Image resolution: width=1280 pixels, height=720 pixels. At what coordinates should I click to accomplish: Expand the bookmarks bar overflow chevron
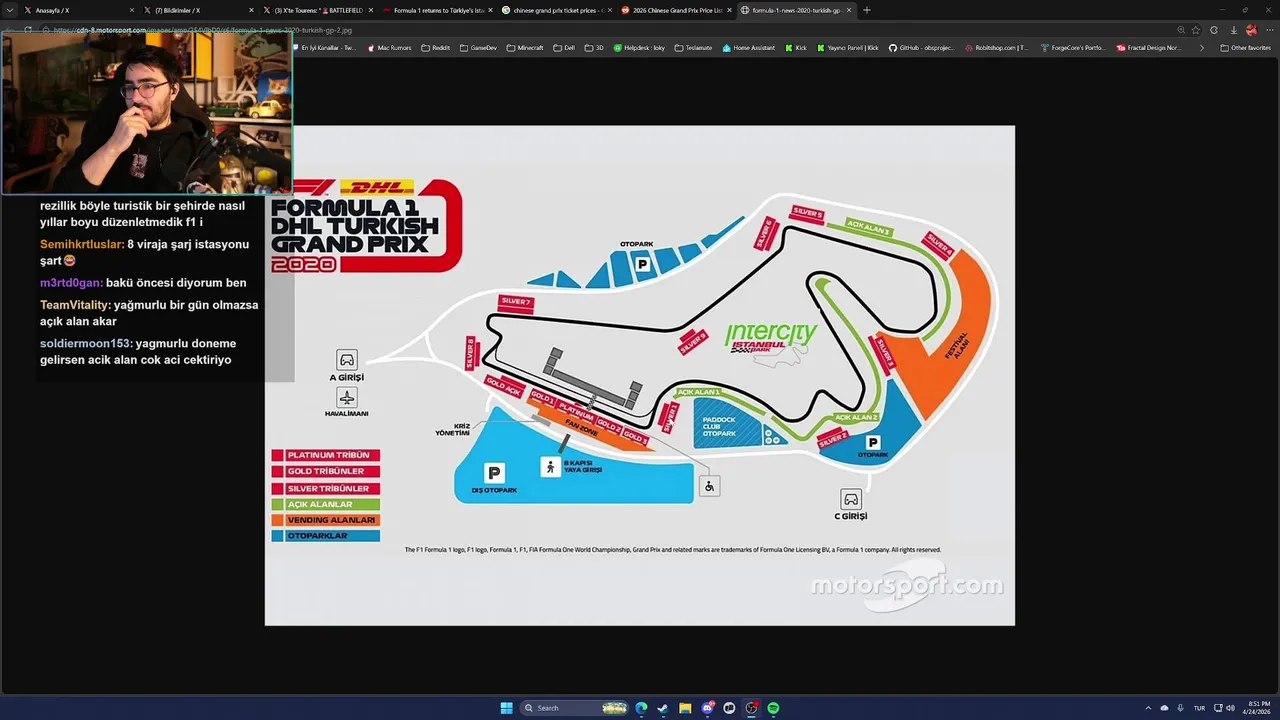(1202, 48)
